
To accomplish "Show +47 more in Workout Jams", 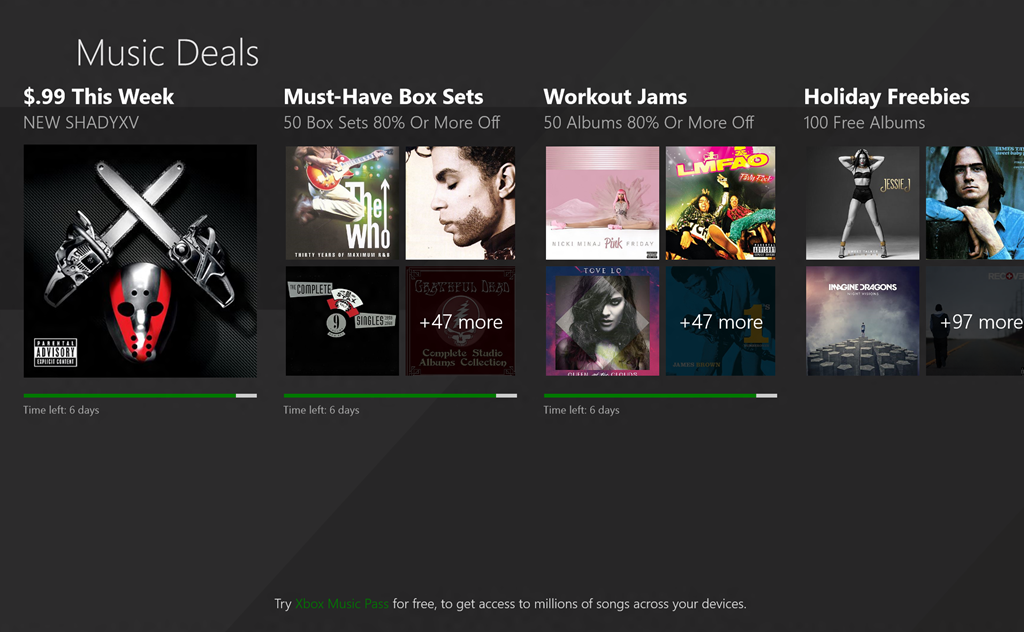I will [720, 321].
